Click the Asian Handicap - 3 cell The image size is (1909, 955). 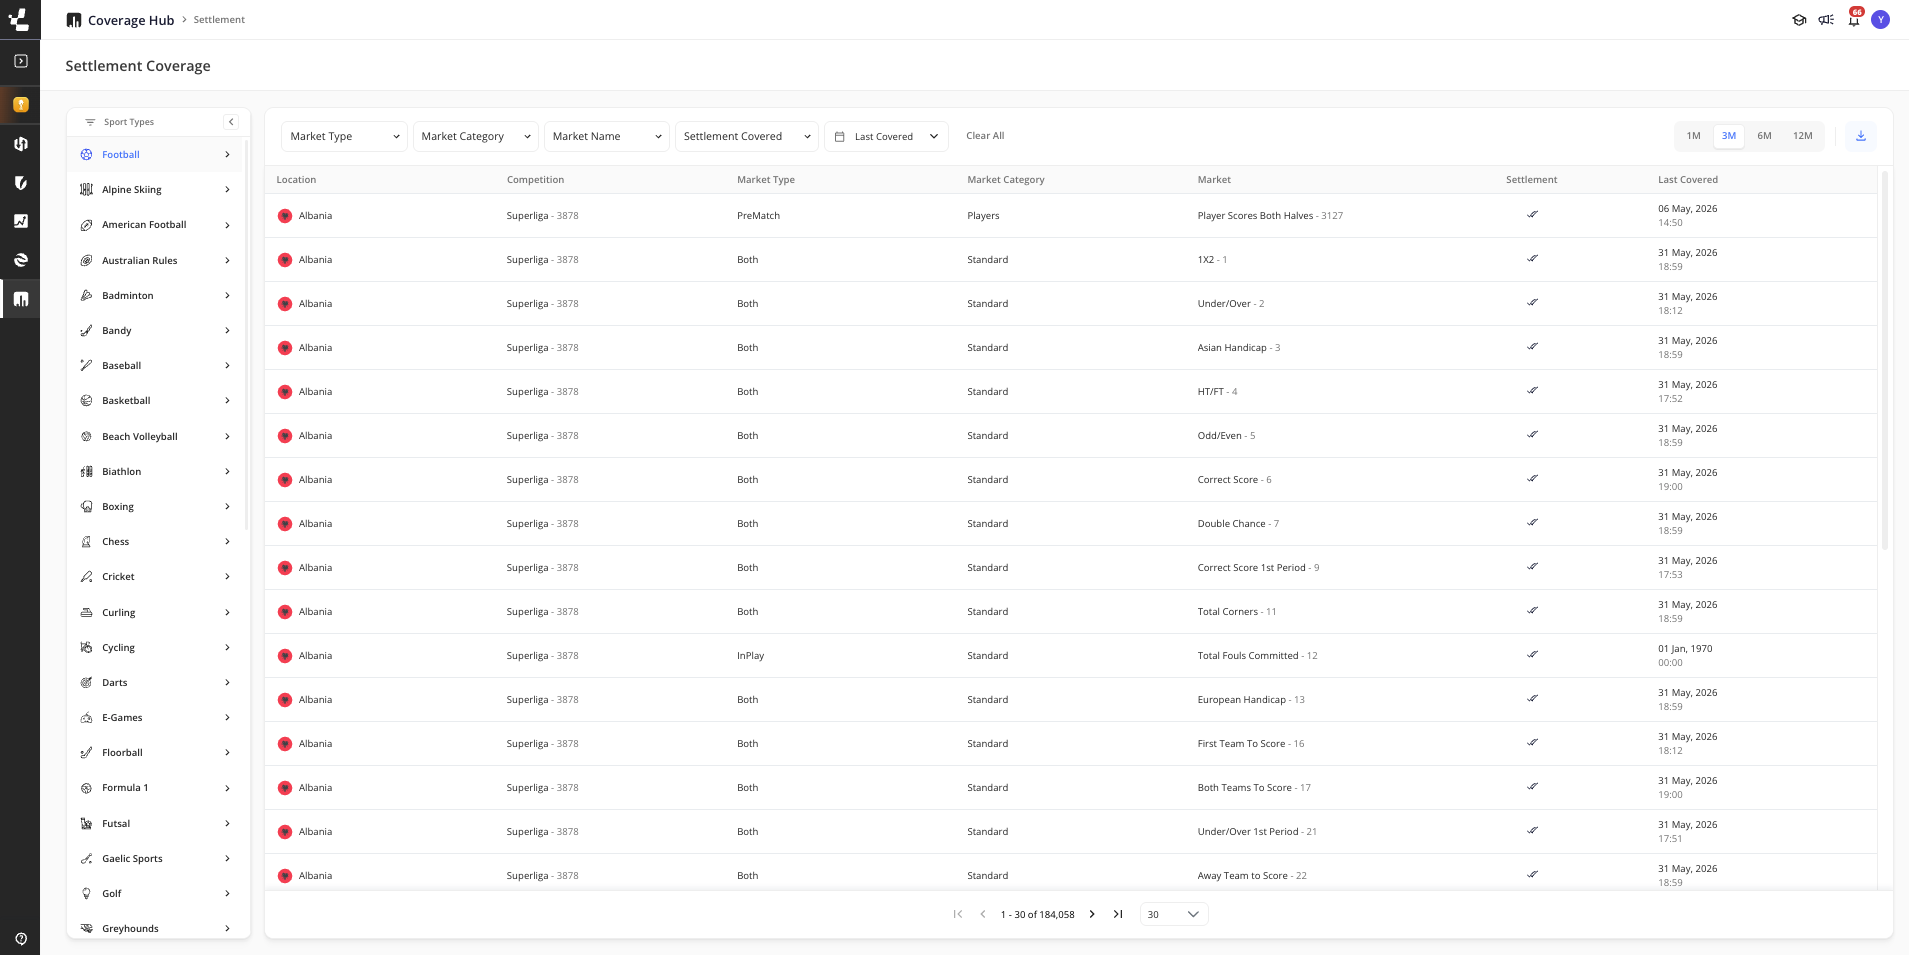point(1238,348)
